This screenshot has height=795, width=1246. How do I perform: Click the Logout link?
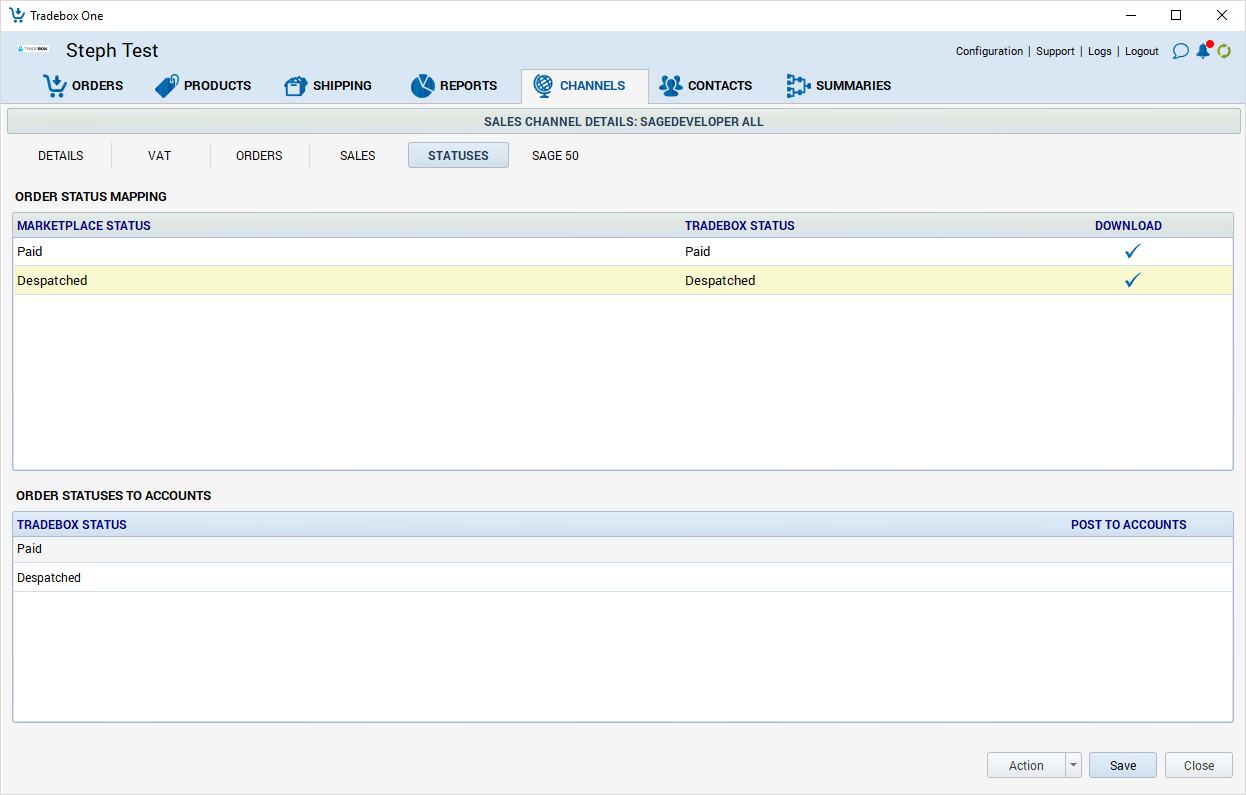click(x=1141, y=51)
